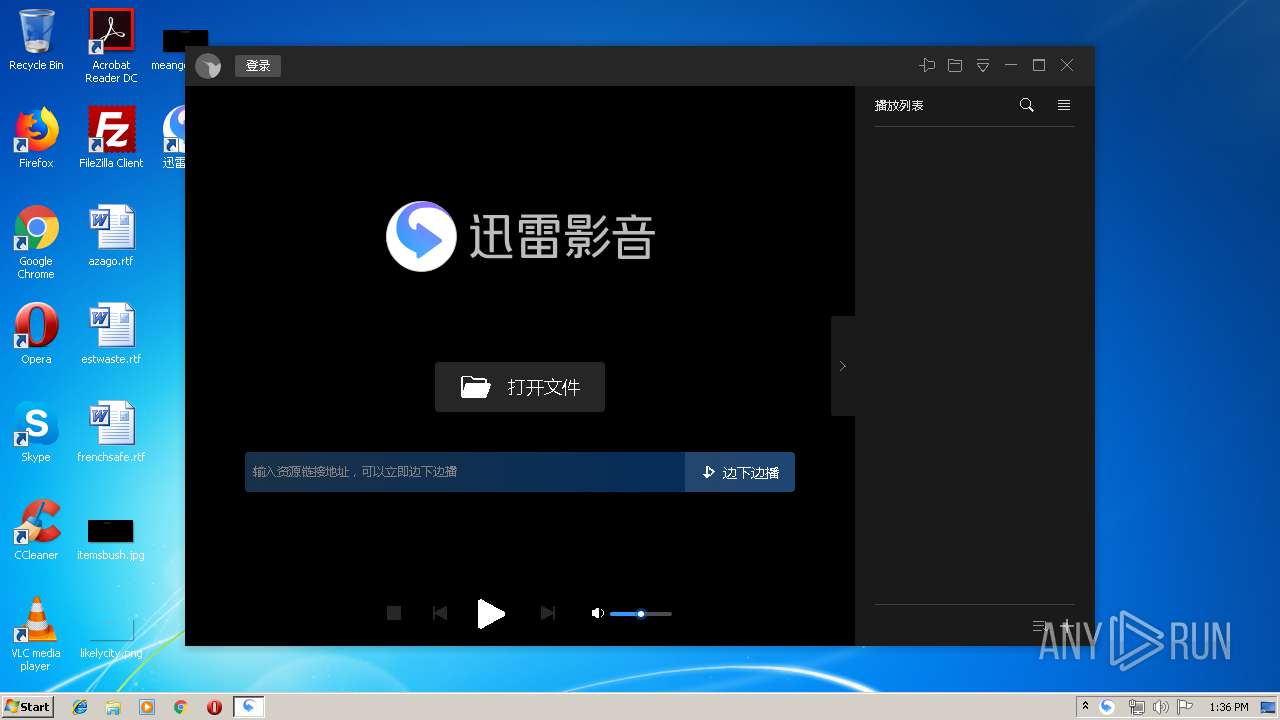Add a file with the playlist plus icon

[1066, 626]
